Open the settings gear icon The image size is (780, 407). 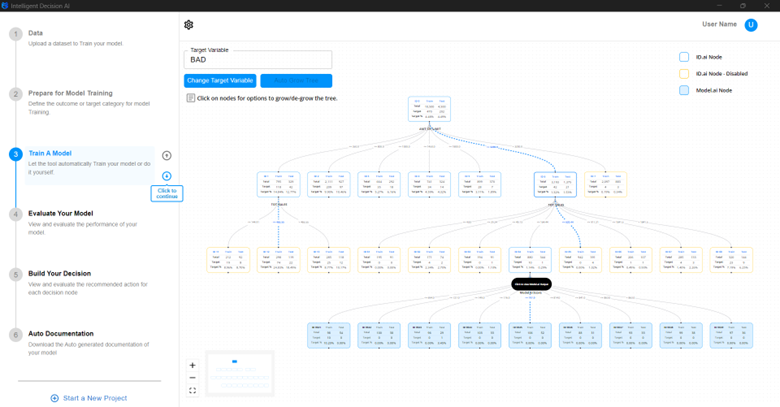tap(189, 25)
